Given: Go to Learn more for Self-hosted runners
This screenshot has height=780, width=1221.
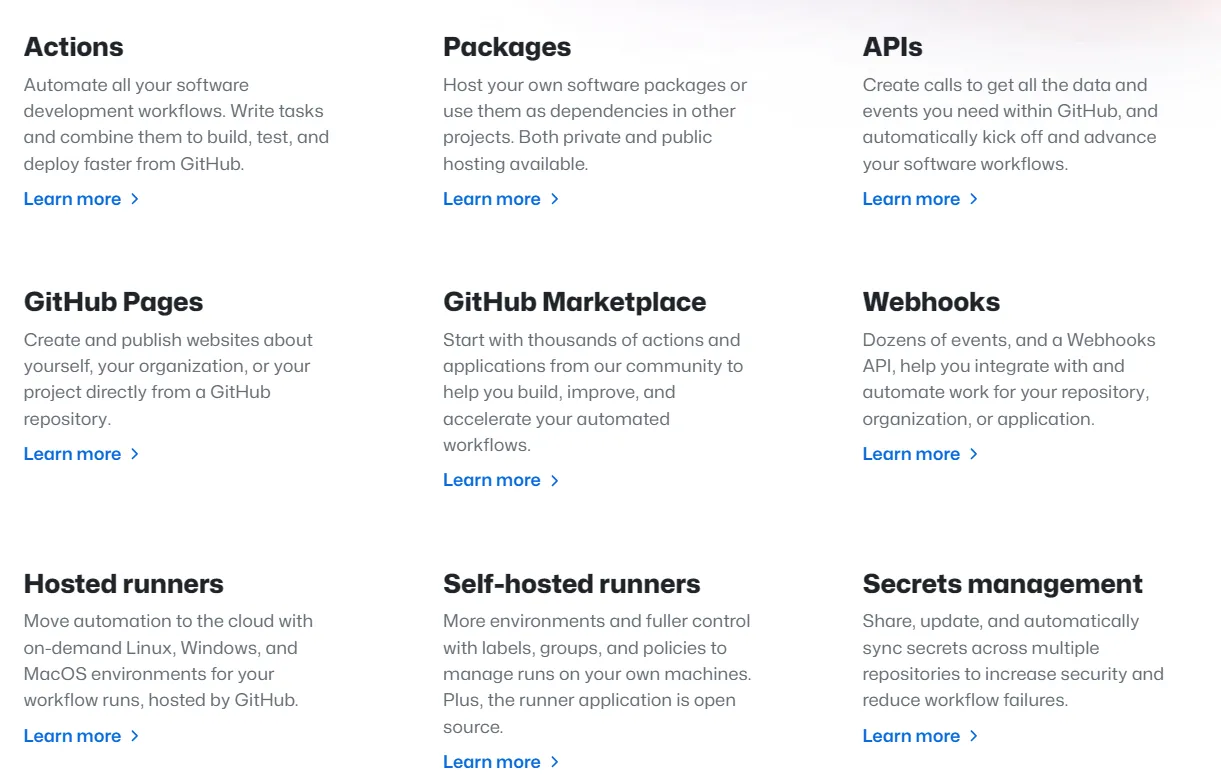Looking at the screenshot, I should 491,762.
